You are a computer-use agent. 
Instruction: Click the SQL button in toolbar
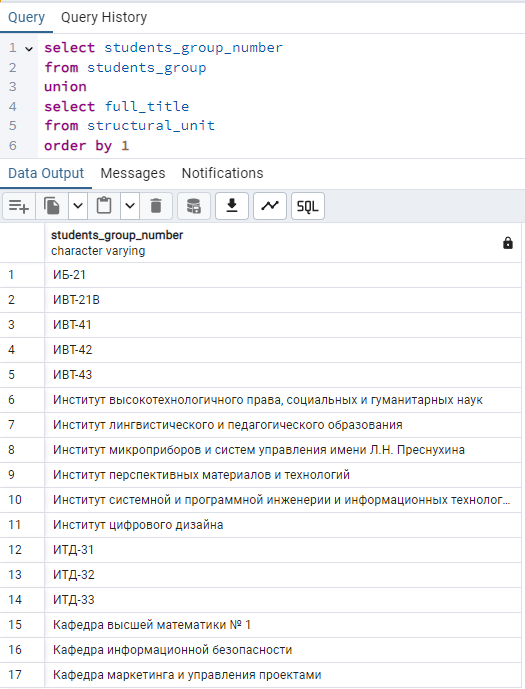click(x=308, y=206)
